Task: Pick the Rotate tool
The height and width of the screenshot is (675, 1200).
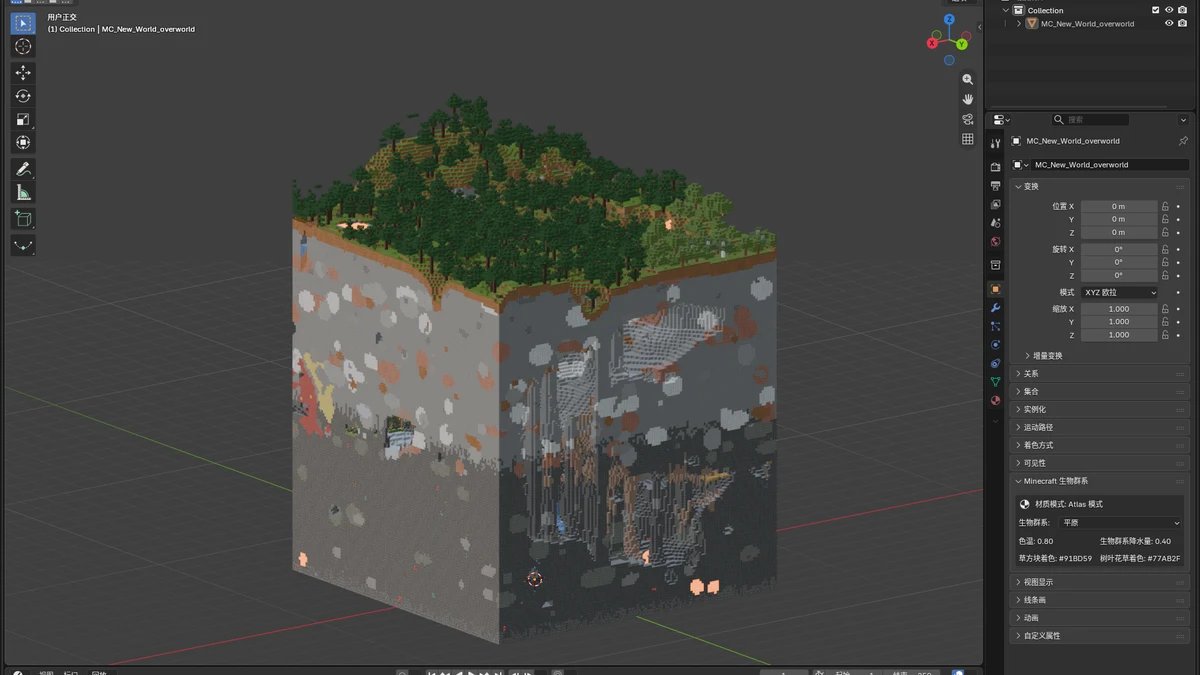Action: pos(23,96)
